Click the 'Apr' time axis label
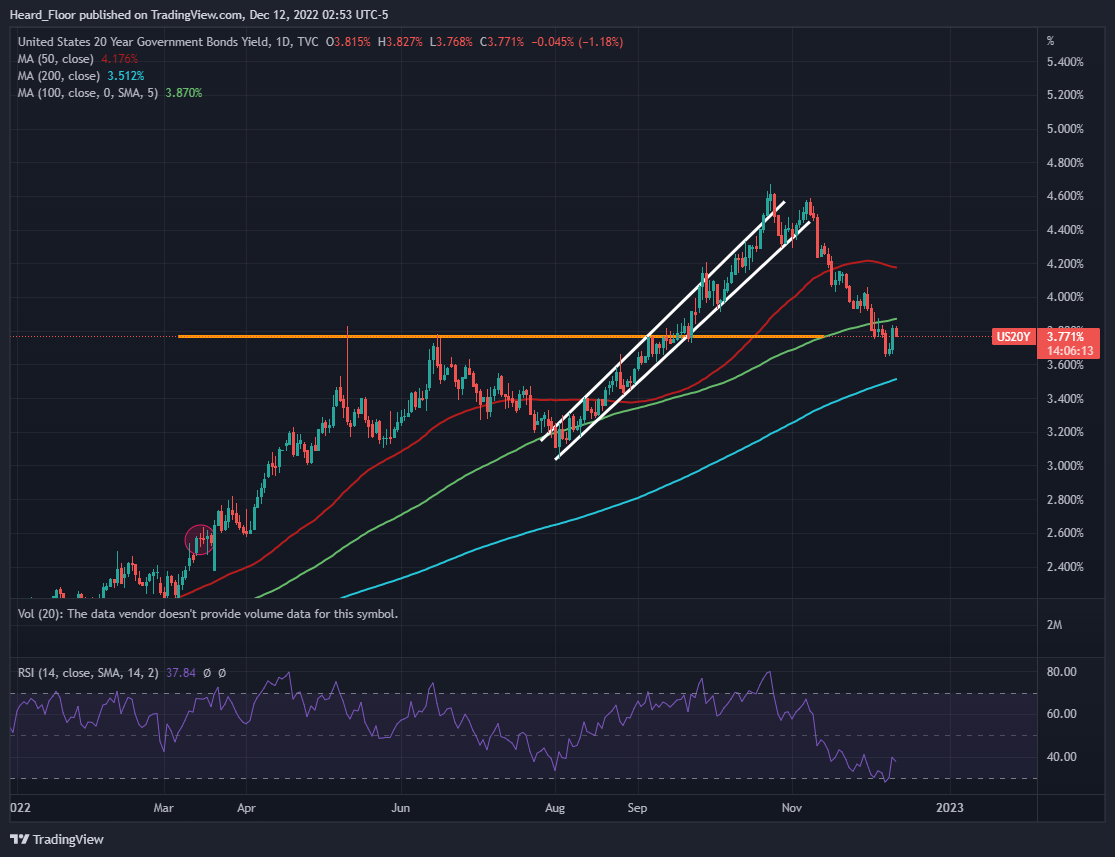Image resolution: width=1115 pixels, height=857 pixels. pos(246,808)
